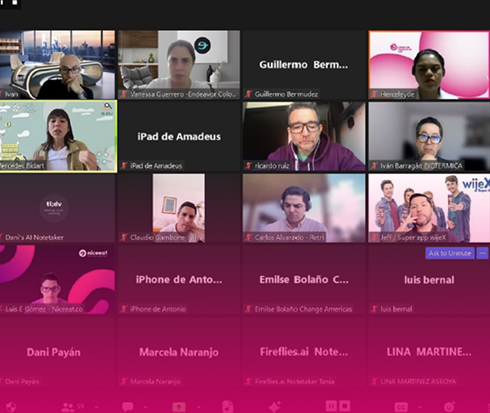Click 'Emilse Bolaño Change Americas' name label
The width and height of the screenshot is (490, 413).
point(303,309)
